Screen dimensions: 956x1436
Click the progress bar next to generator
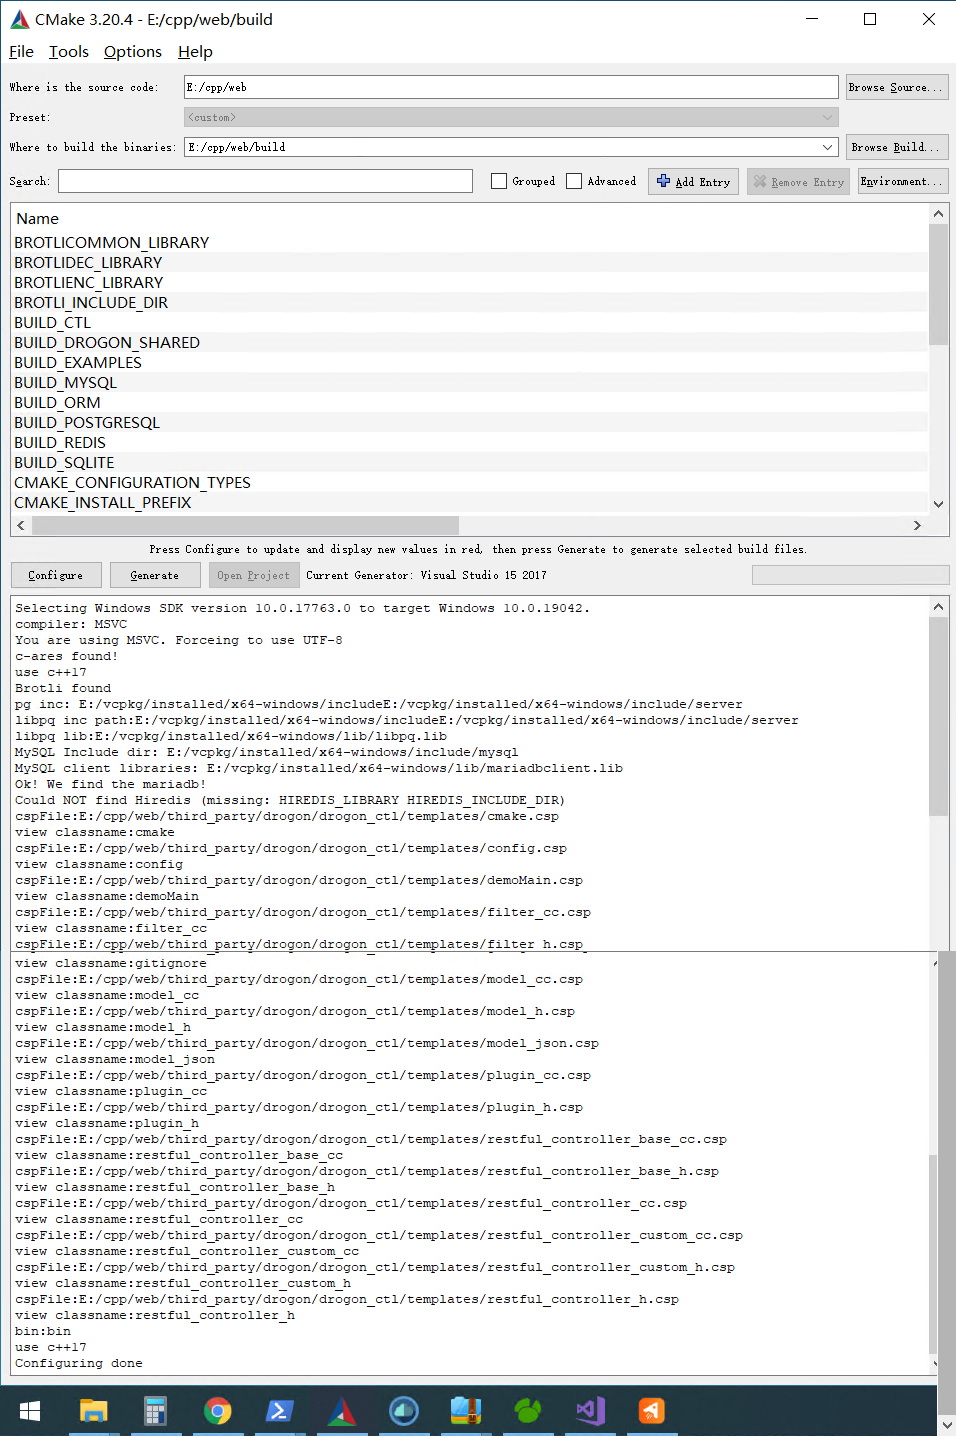850,575
